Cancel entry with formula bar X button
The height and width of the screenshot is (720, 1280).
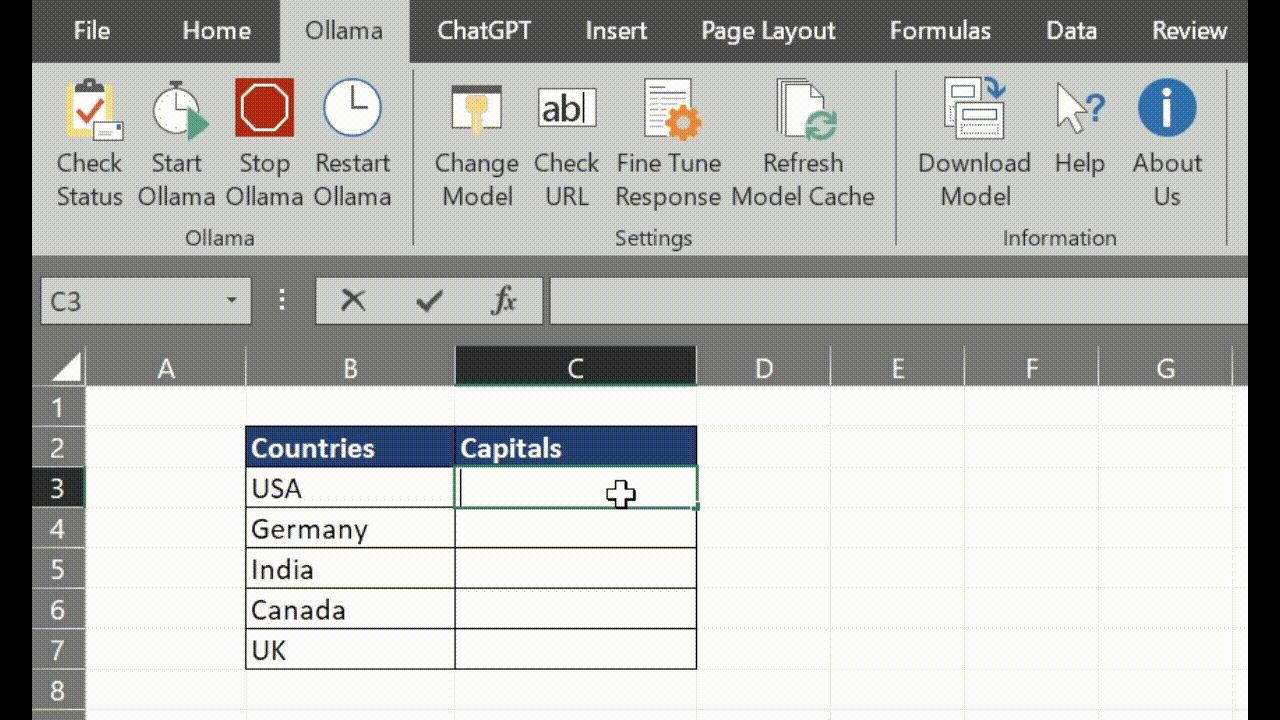click(x=353, y=300)
